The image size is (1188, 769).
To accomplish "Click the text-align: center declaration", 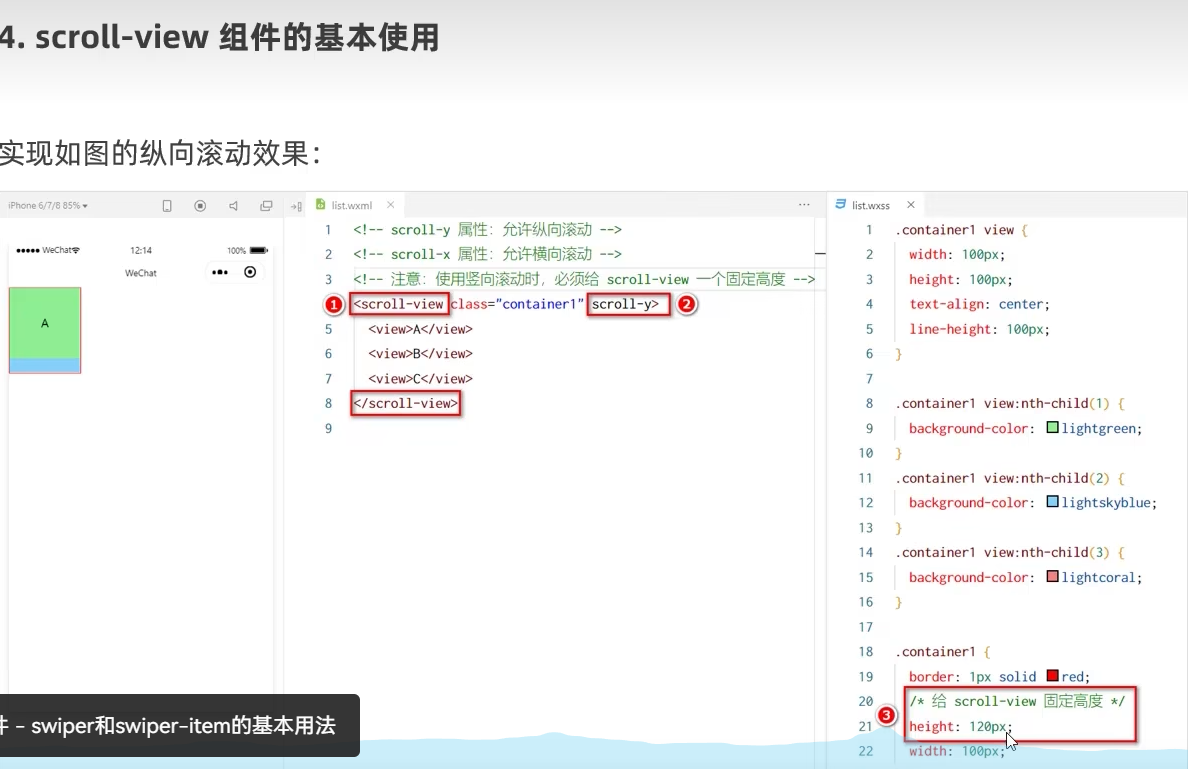I will (979, 304).
